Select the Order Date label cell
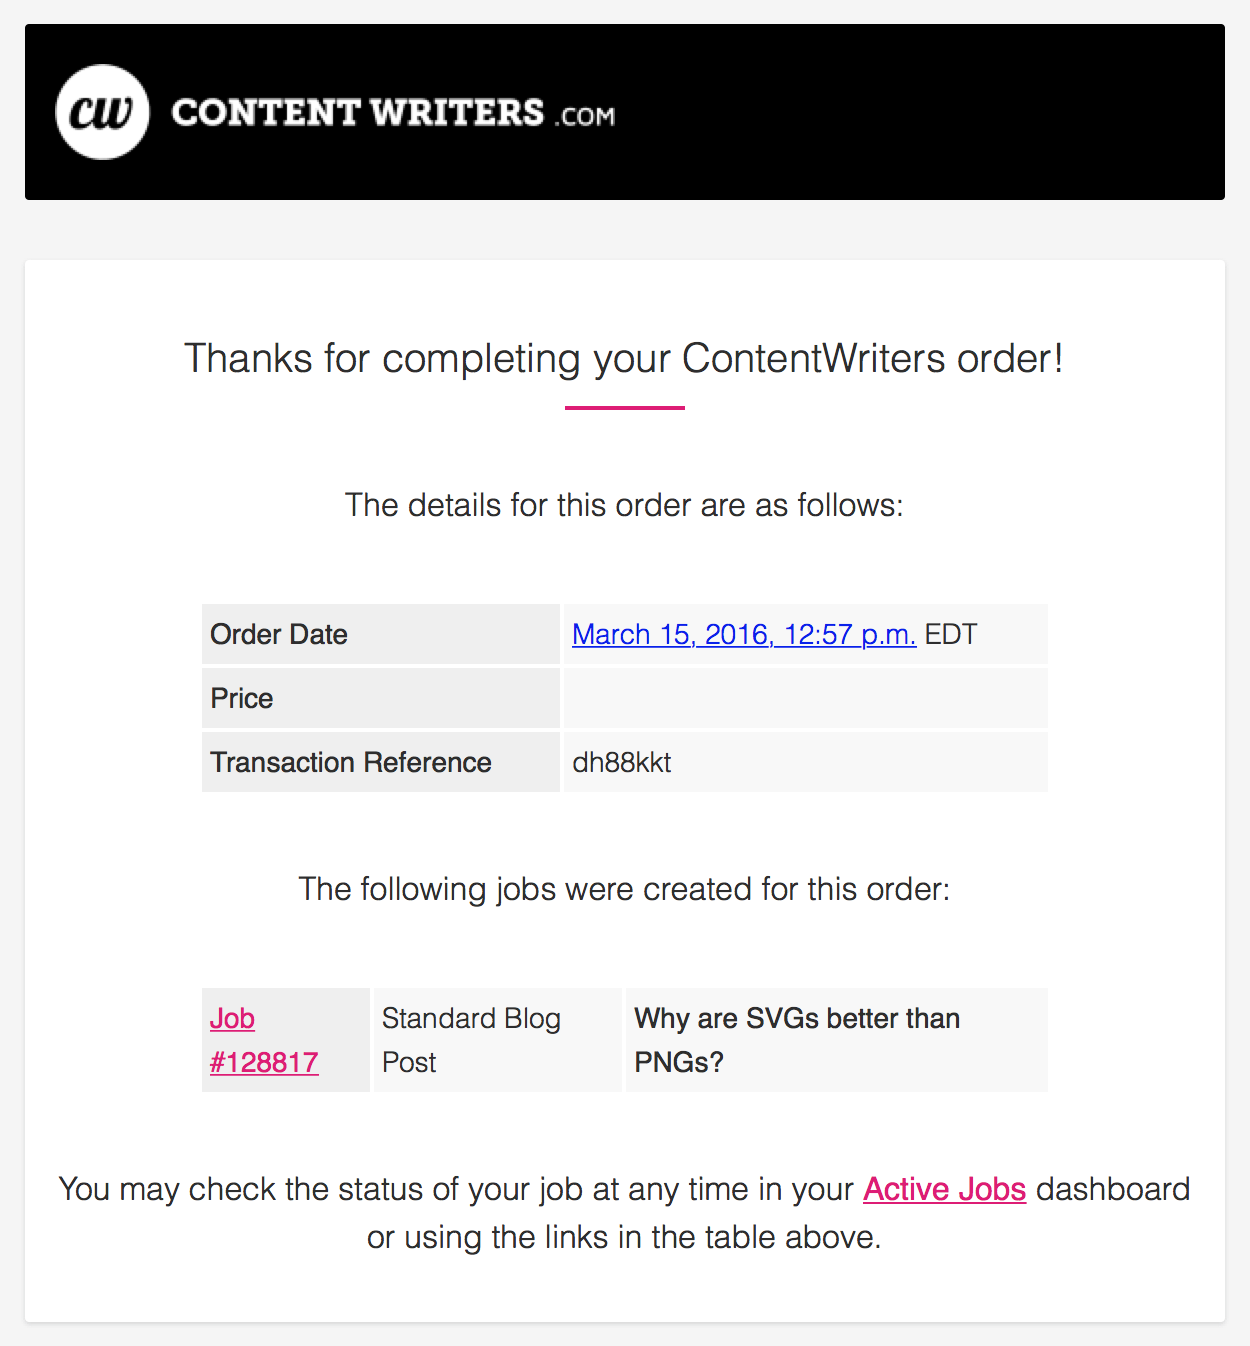This screenshot has height=1346, width=1250. pyautogui.click(x=381, y=634)
